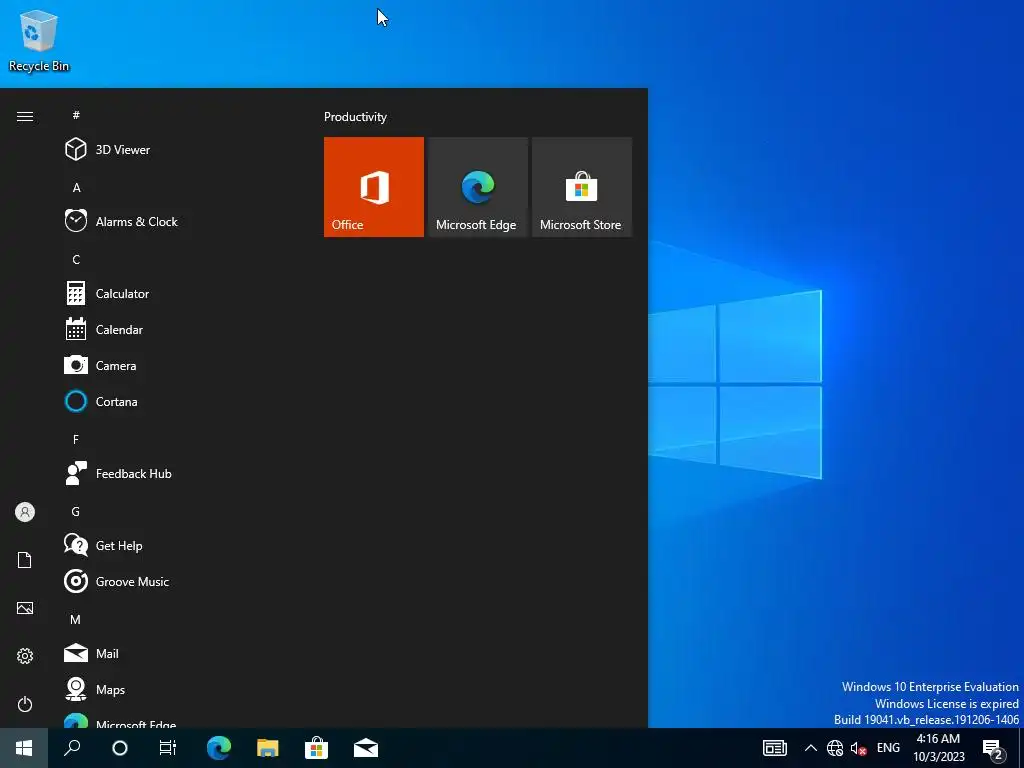Switch input language ENG

click(x=888, y=748)
